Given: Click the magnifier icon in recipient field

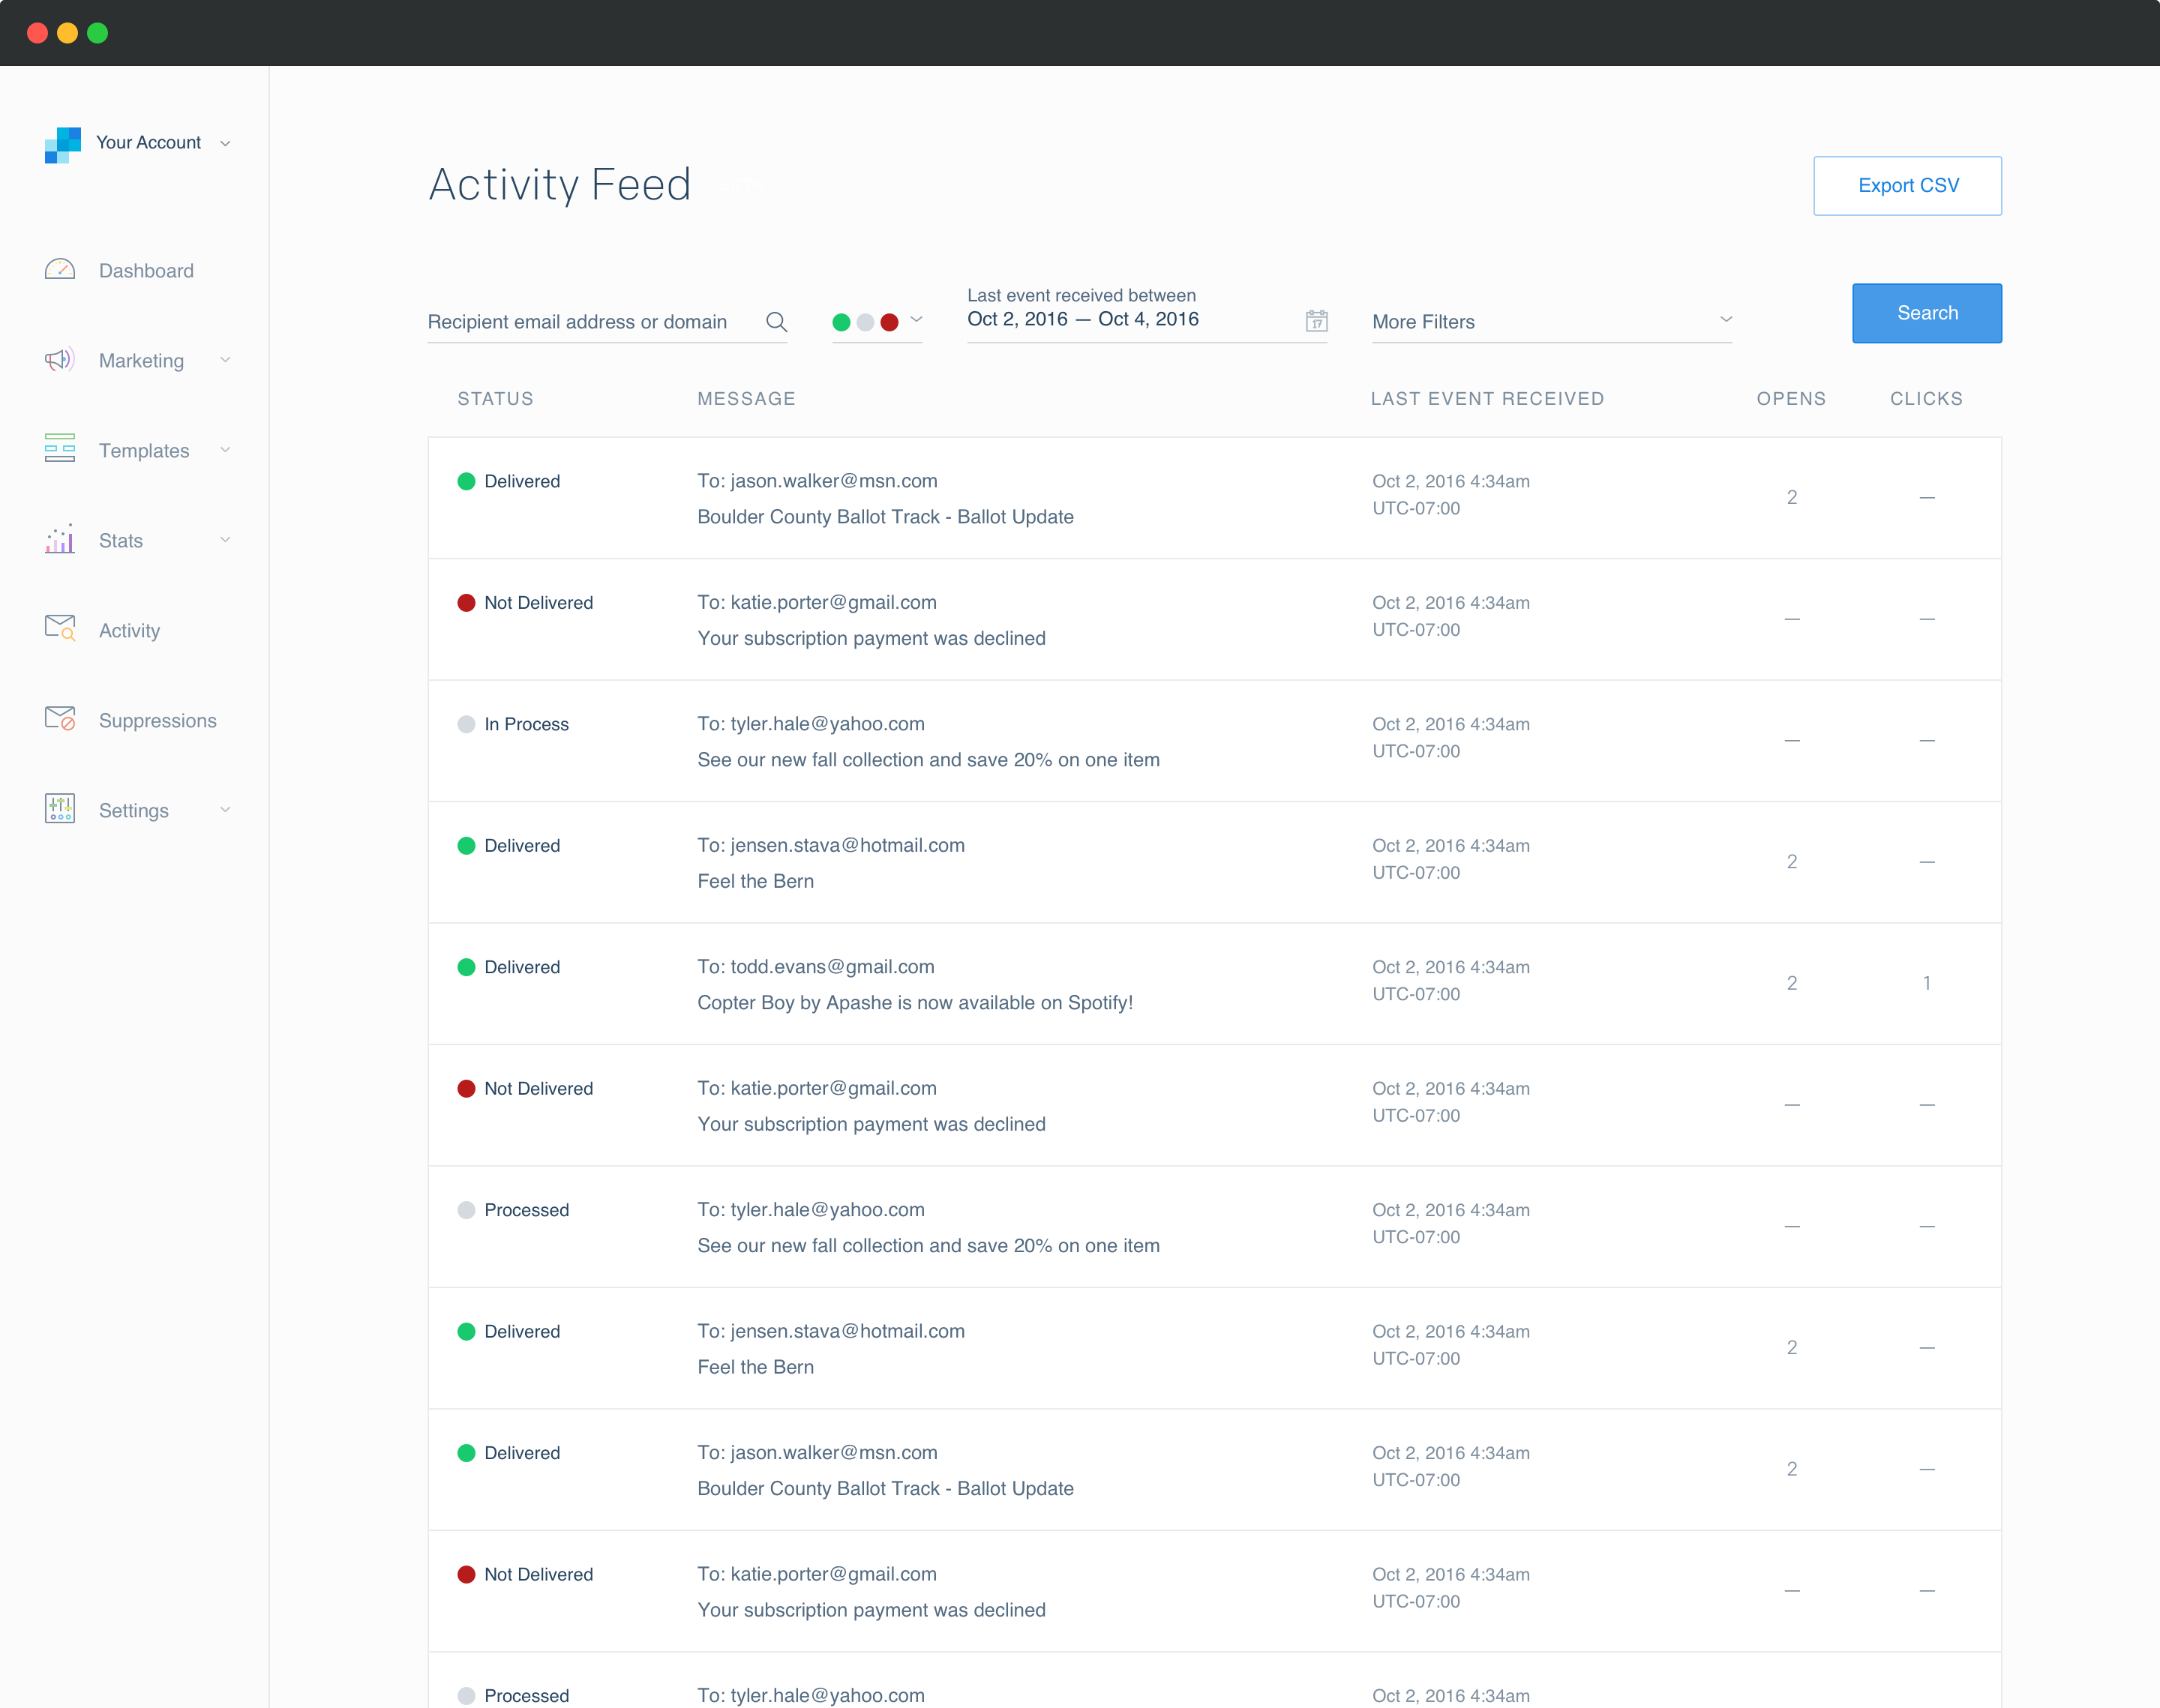Looking at the screenshot, I should 777,322.
